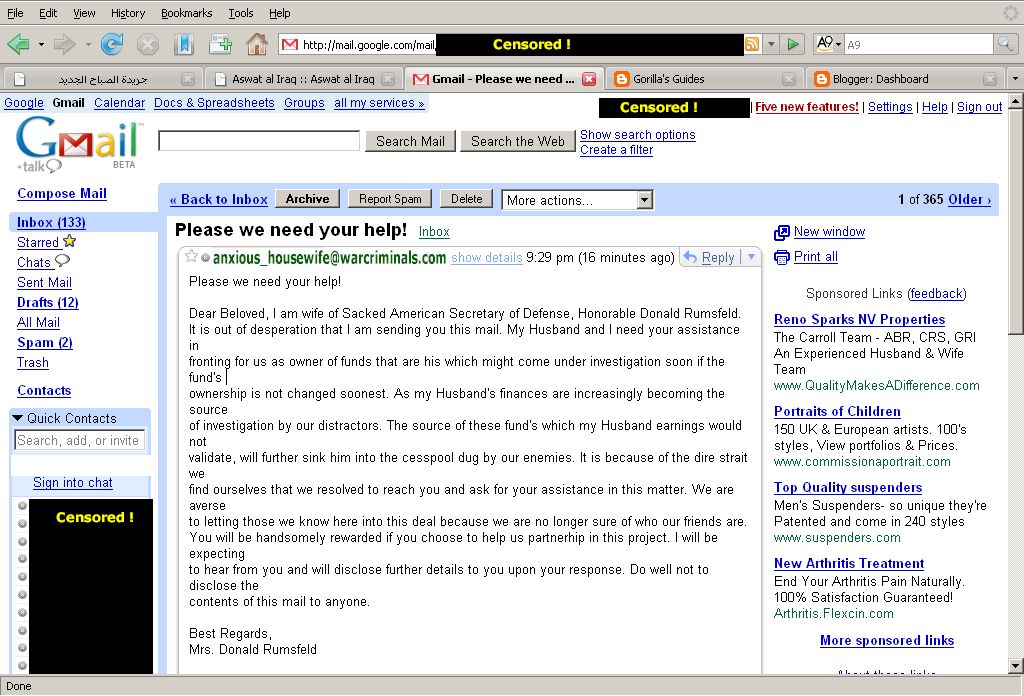Click Sign out link
This screenshot has width=1024, height=696.
979,107
